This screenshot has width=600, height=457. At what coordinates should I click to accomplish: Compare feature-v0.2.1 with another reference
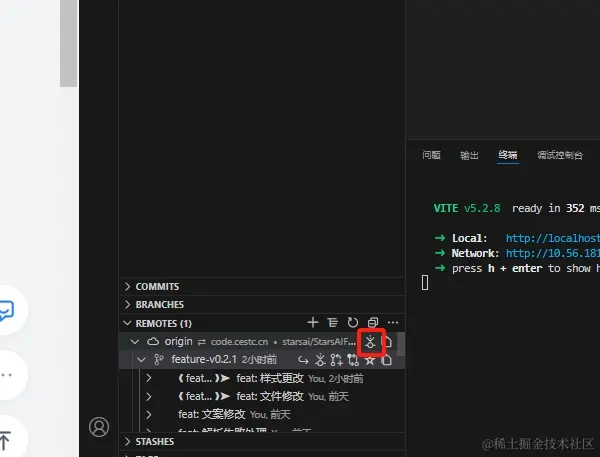point(353,360)
